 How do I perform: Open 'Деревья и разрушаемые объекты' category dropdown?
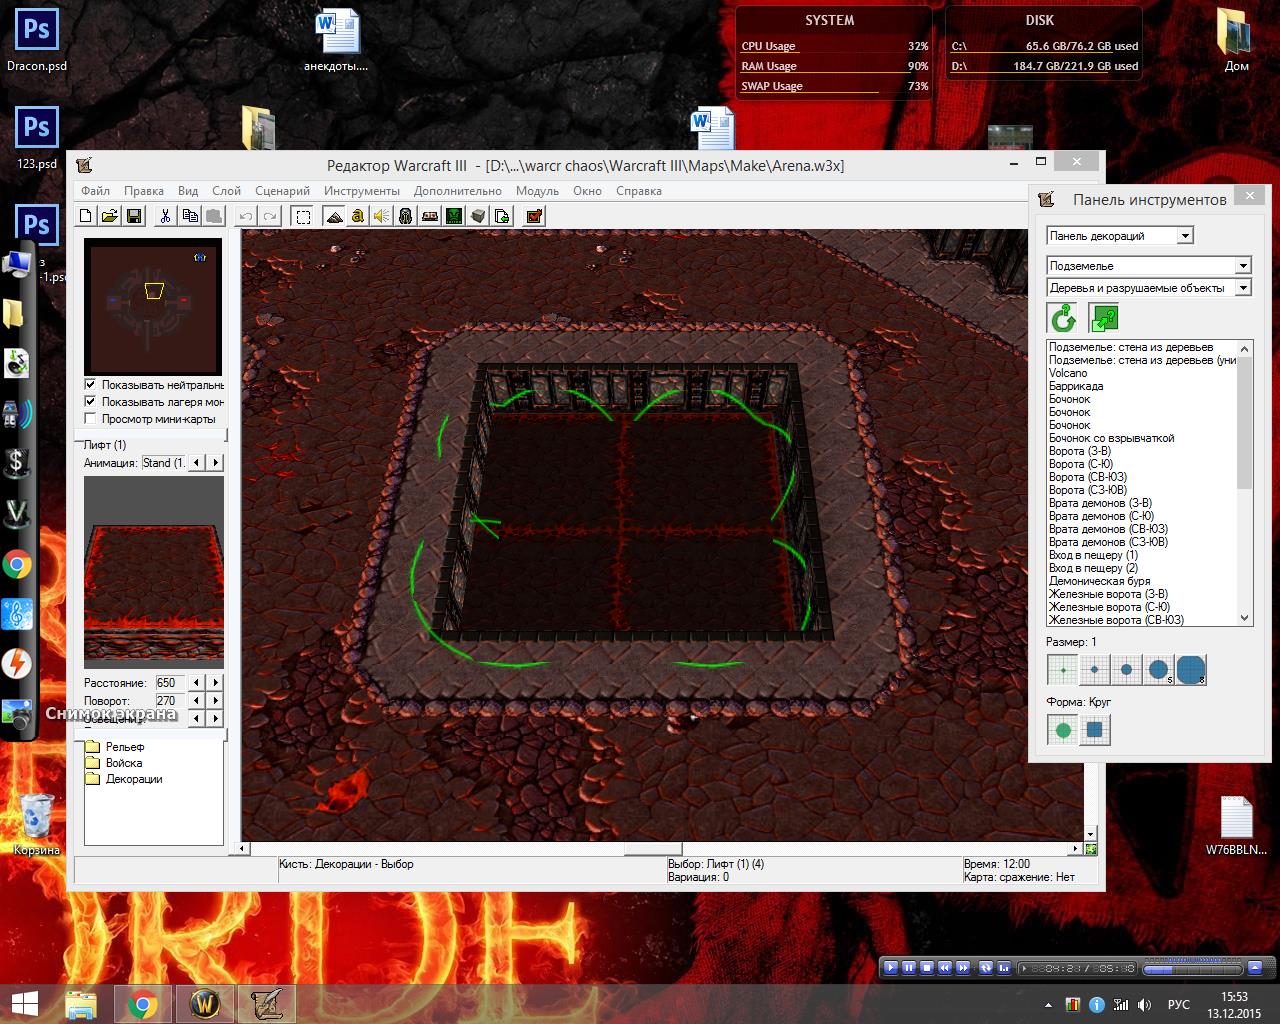1149,288
